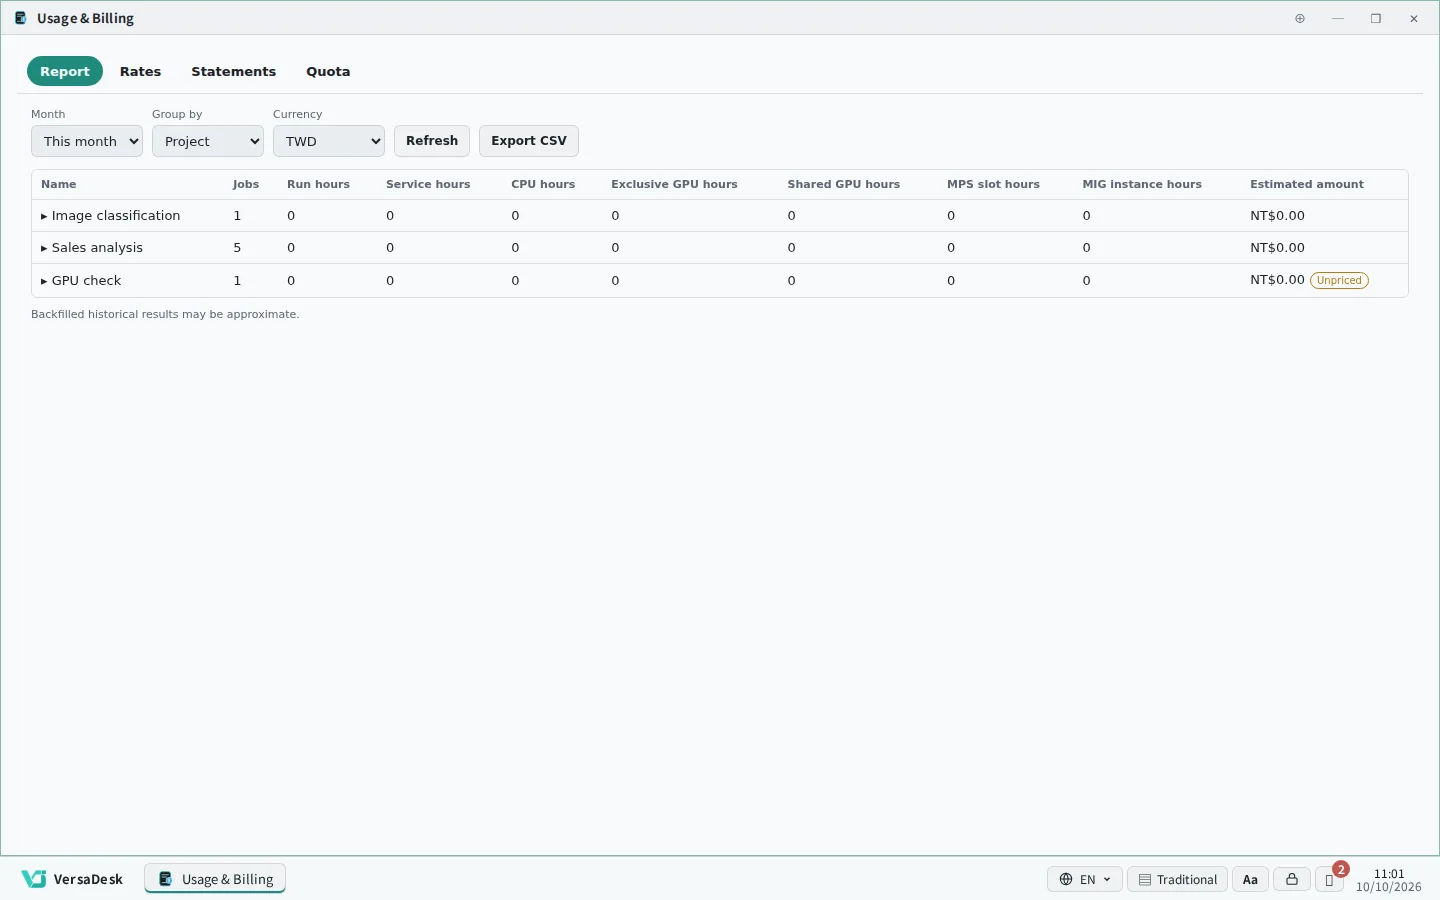This screenshot has height=900, width=1440.
Task: Click the Usage & Billing title bar app icon
Action: click(21, 18)
